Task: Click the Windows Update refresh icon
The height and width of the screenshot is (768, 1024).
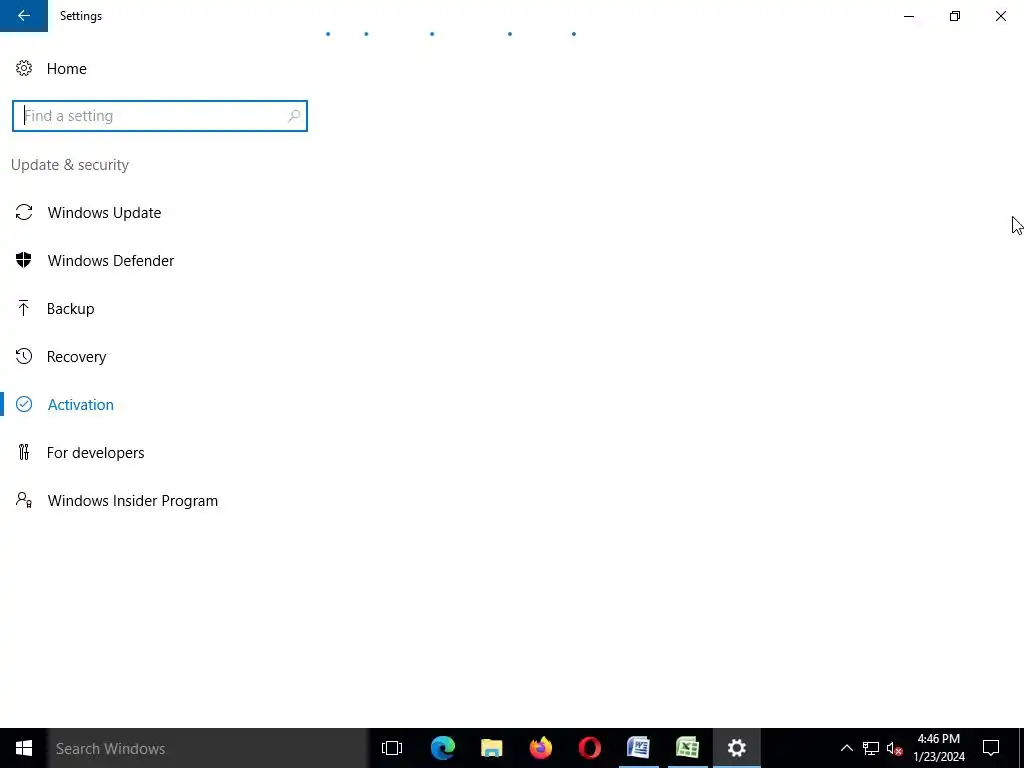Action: click(24, 212)
